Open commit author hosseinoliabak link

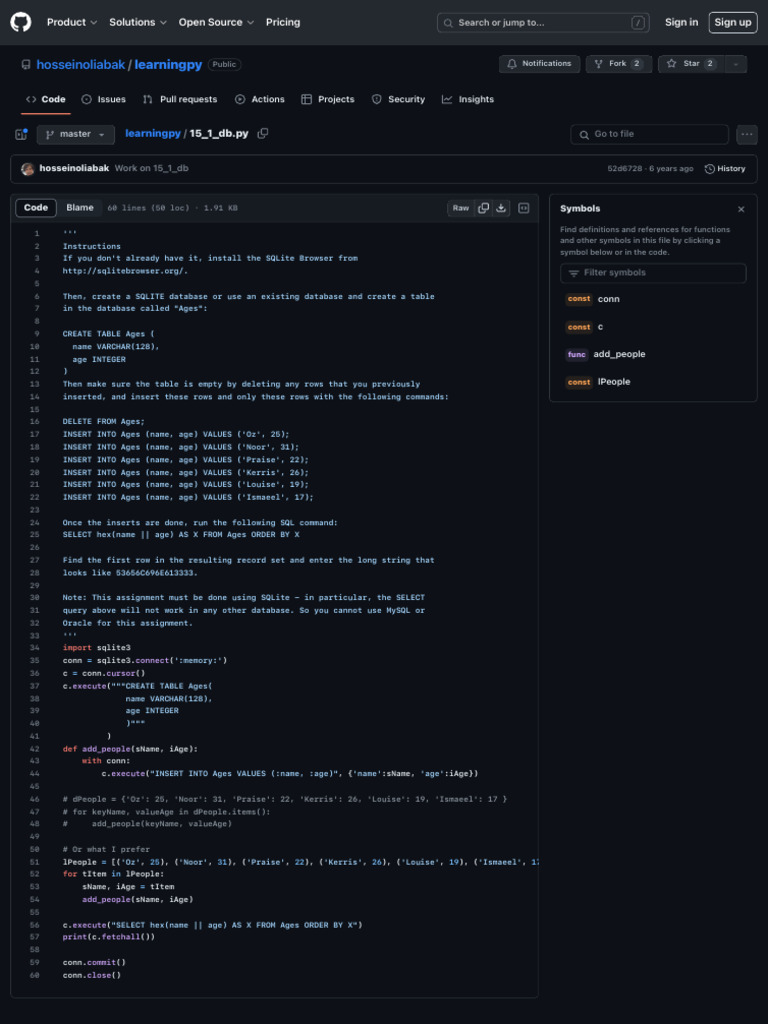click(x=74, y=168)
